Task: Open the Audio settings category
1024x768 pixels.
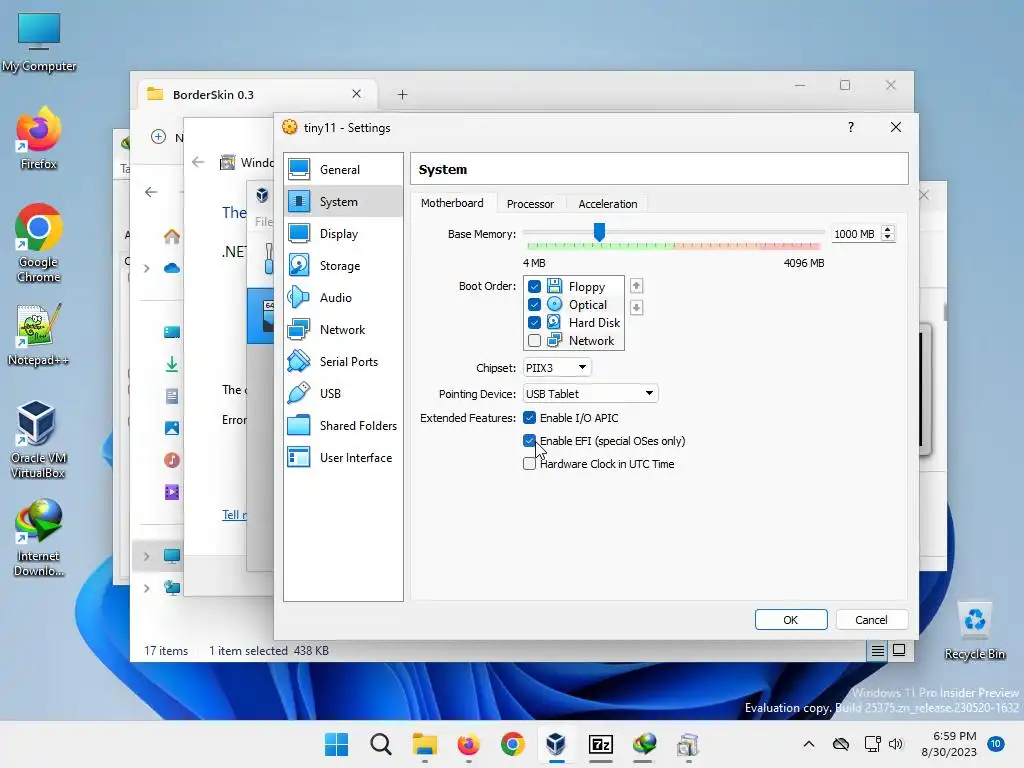Action: pos(344,298)
